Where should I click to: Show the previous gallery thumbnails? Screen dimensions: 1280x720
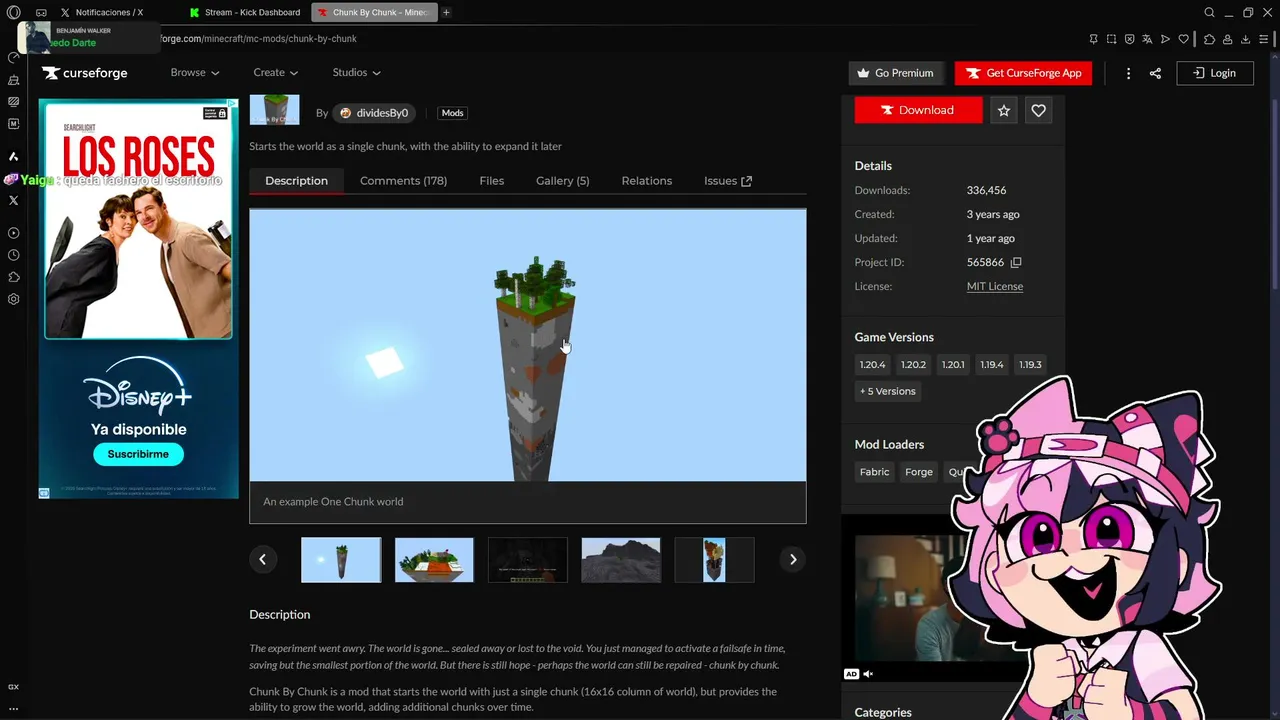point(262,560)
